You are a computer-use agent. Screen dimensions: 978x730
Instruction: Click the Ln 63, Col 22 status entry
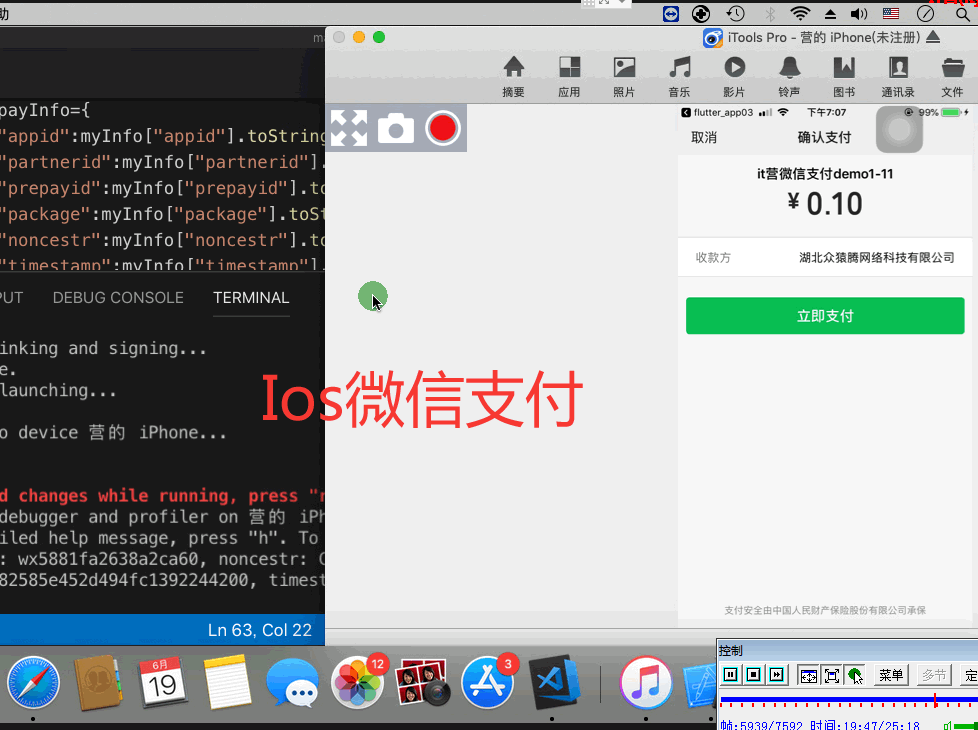260,630
